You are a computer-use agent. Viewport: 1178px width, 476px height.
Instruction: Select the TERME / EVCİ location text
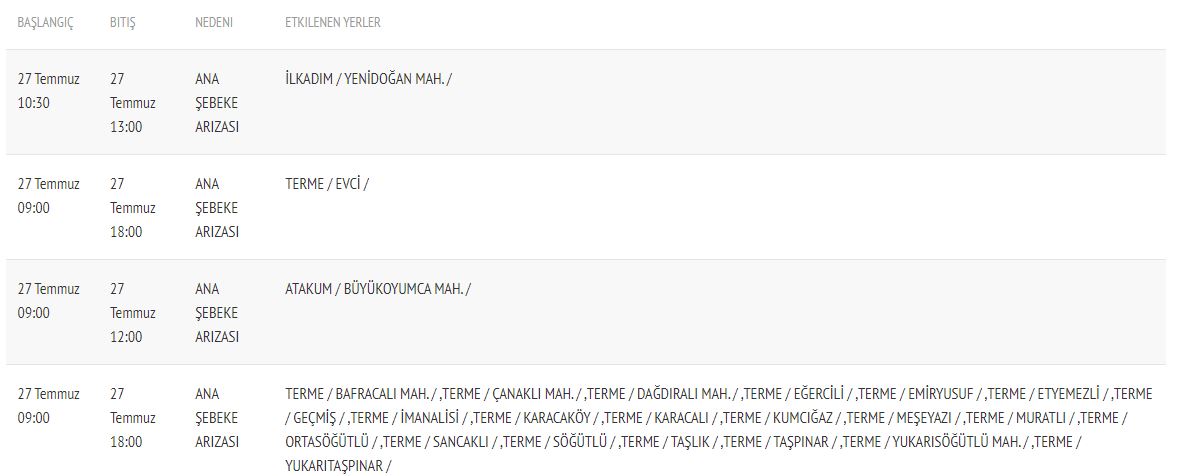[328, 184]
